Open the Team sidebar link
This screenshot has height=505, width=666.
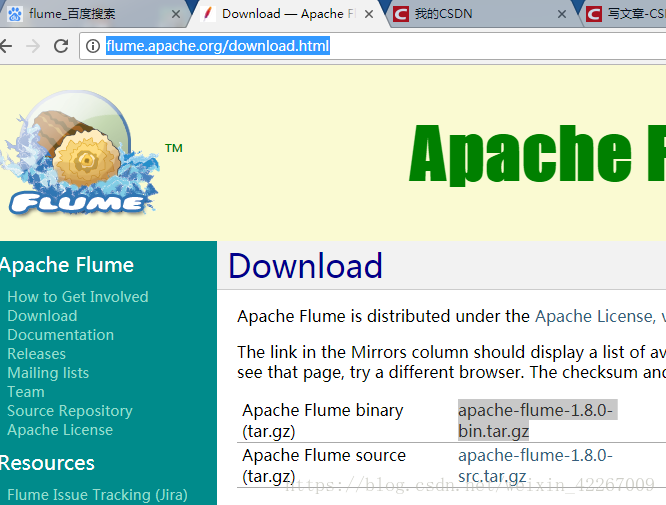[25, 392]
